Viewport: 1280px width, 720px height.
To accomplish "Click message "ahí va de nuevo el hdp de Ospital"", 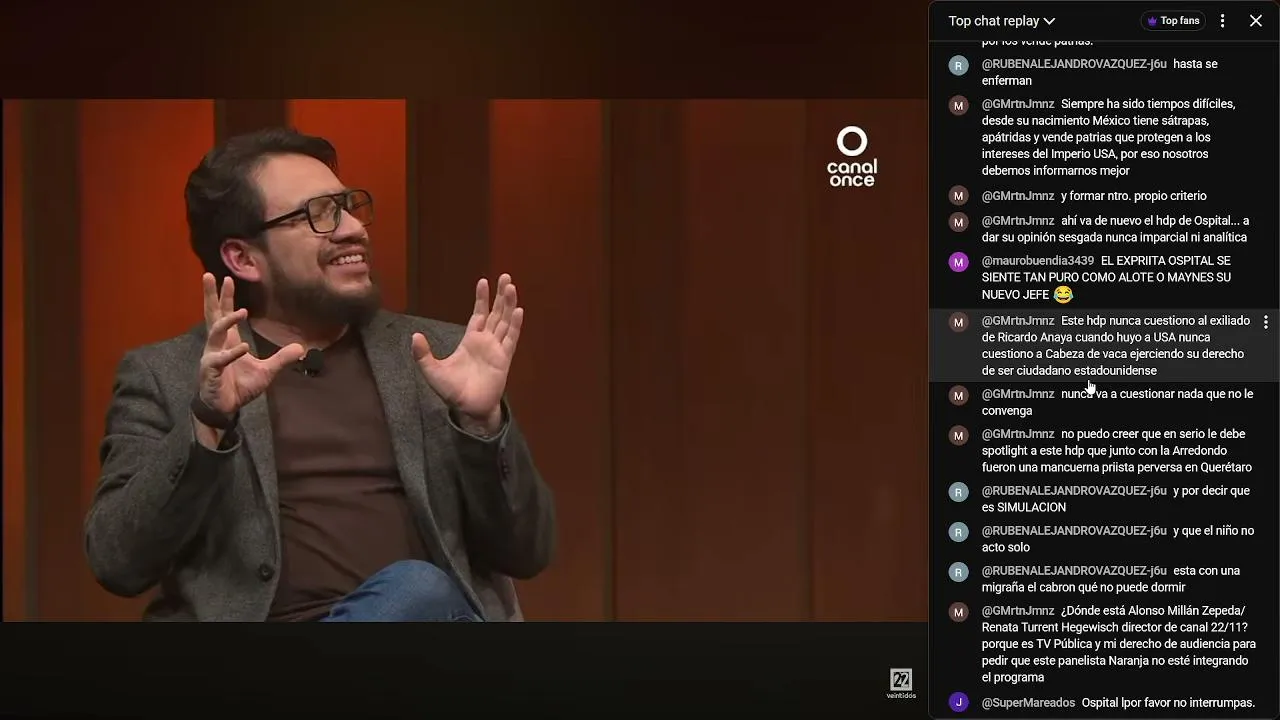I will (1116, 229).
